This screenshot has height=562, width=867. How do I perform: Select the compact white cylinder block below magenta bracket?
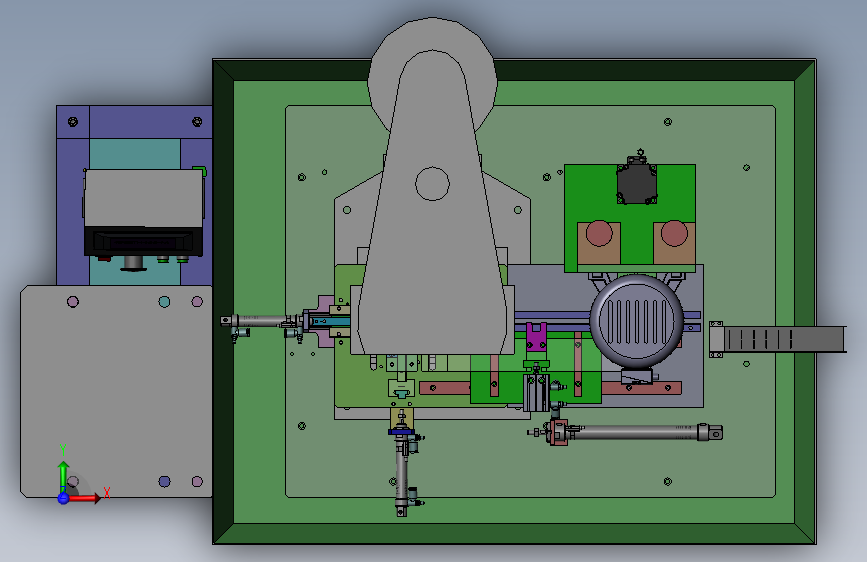[536, 392]
